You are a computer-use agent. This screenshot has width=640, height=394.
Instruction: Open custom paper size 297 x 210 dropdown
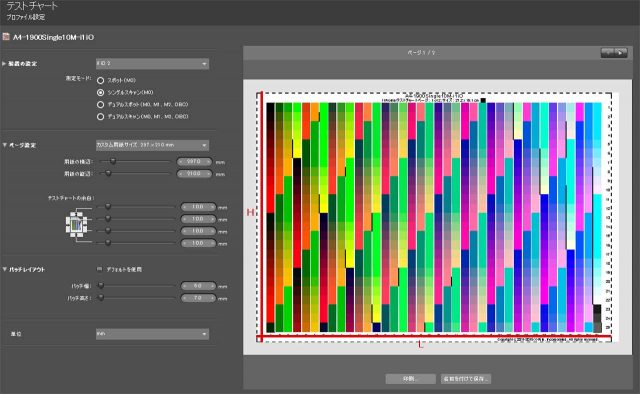(x=152, y=145)
